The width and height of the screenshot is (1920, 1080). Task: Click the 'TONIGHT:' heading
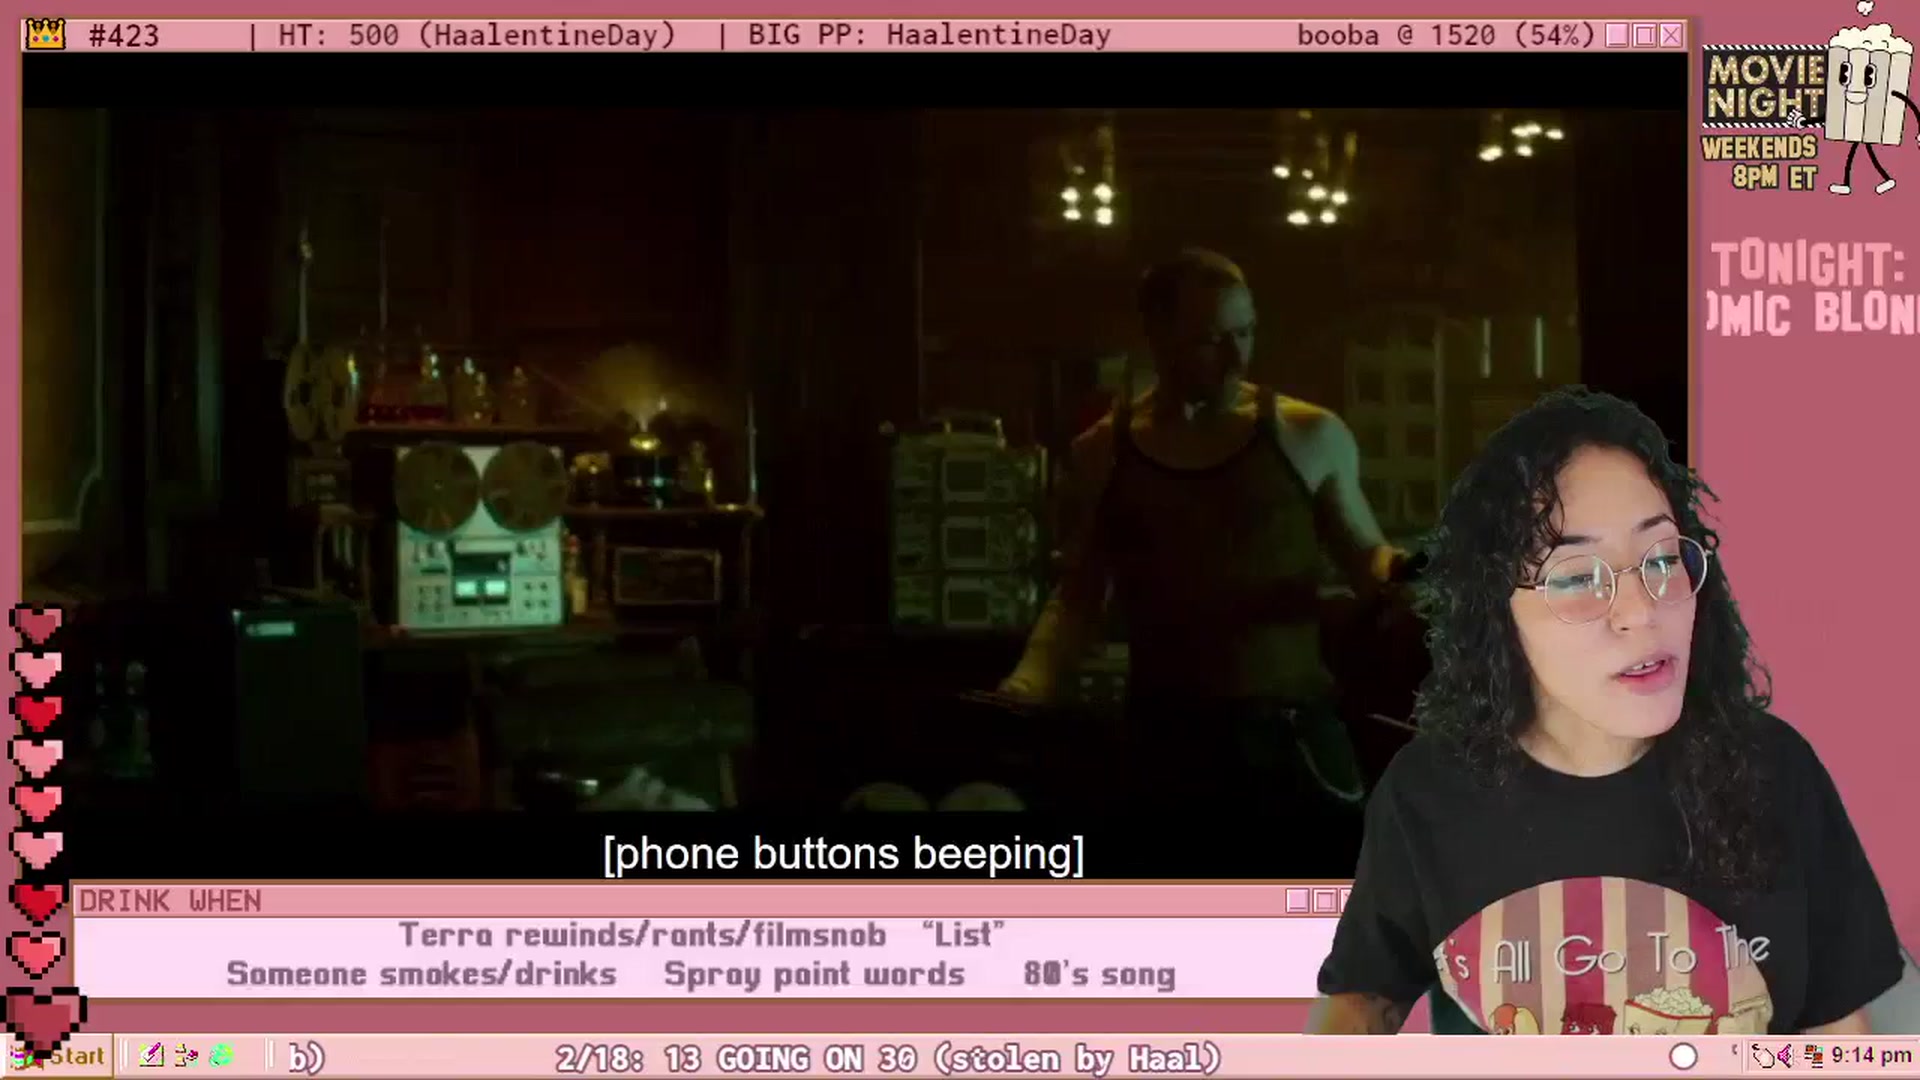(1807, 264)
